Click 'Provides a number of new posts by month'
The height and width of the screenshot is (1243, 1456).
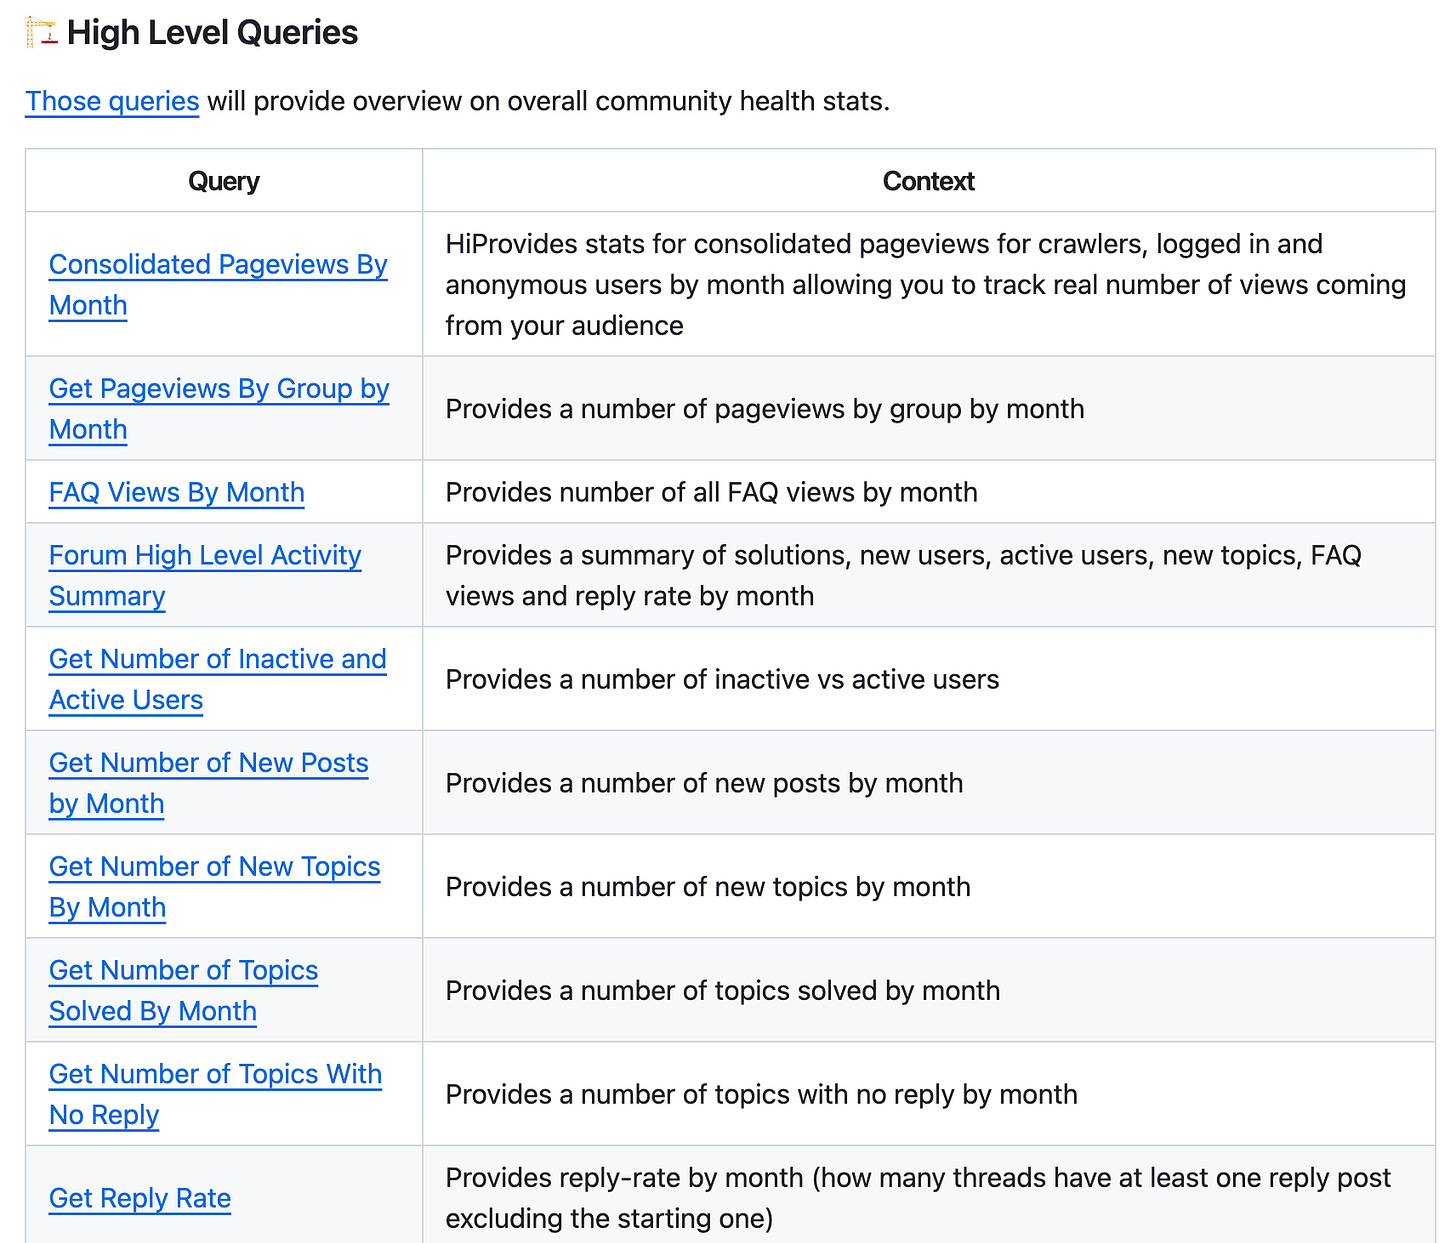pos(704,783)
